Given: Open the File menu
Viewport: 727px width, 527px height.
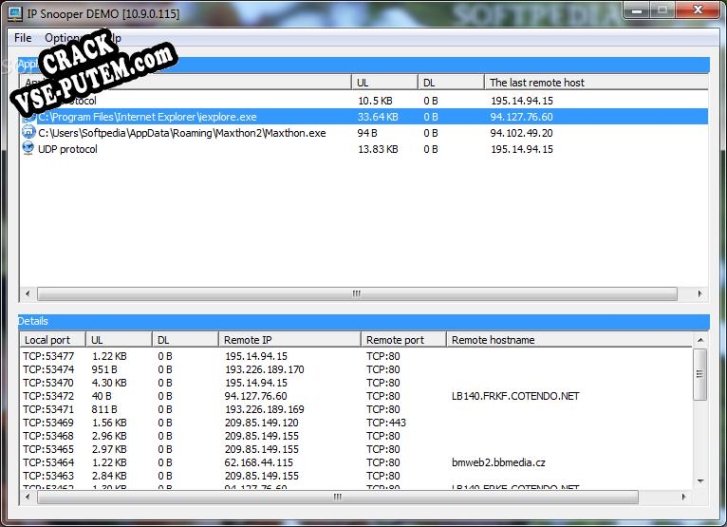Looking at the screenshot, I should pyautogui.click(x=23, y=38).
